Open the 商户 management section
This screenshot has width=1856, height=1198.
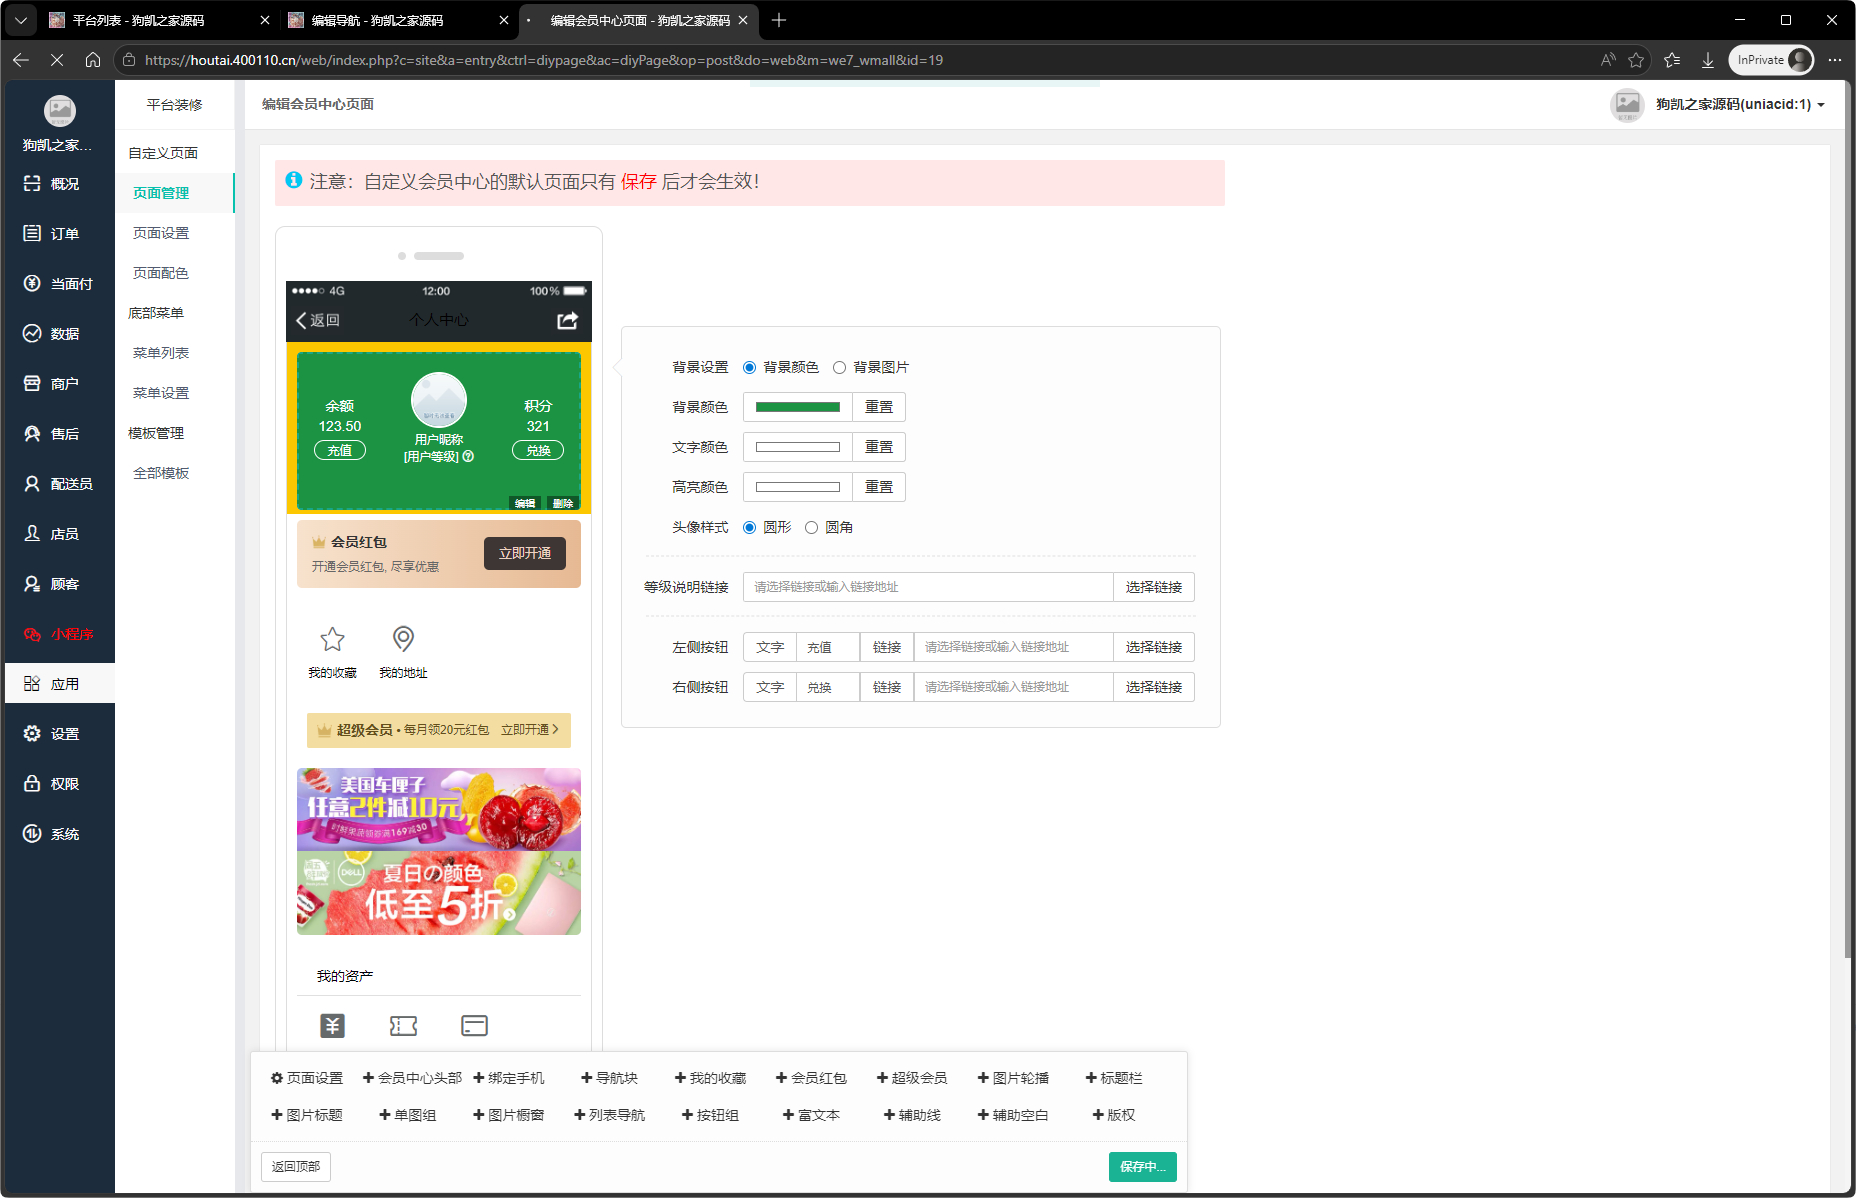click(60, 383)
